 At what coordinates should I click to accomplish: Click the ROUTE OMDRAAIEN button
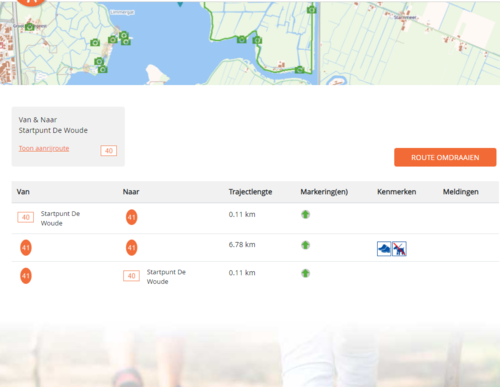pyautogui.click(x=445, y=157)
